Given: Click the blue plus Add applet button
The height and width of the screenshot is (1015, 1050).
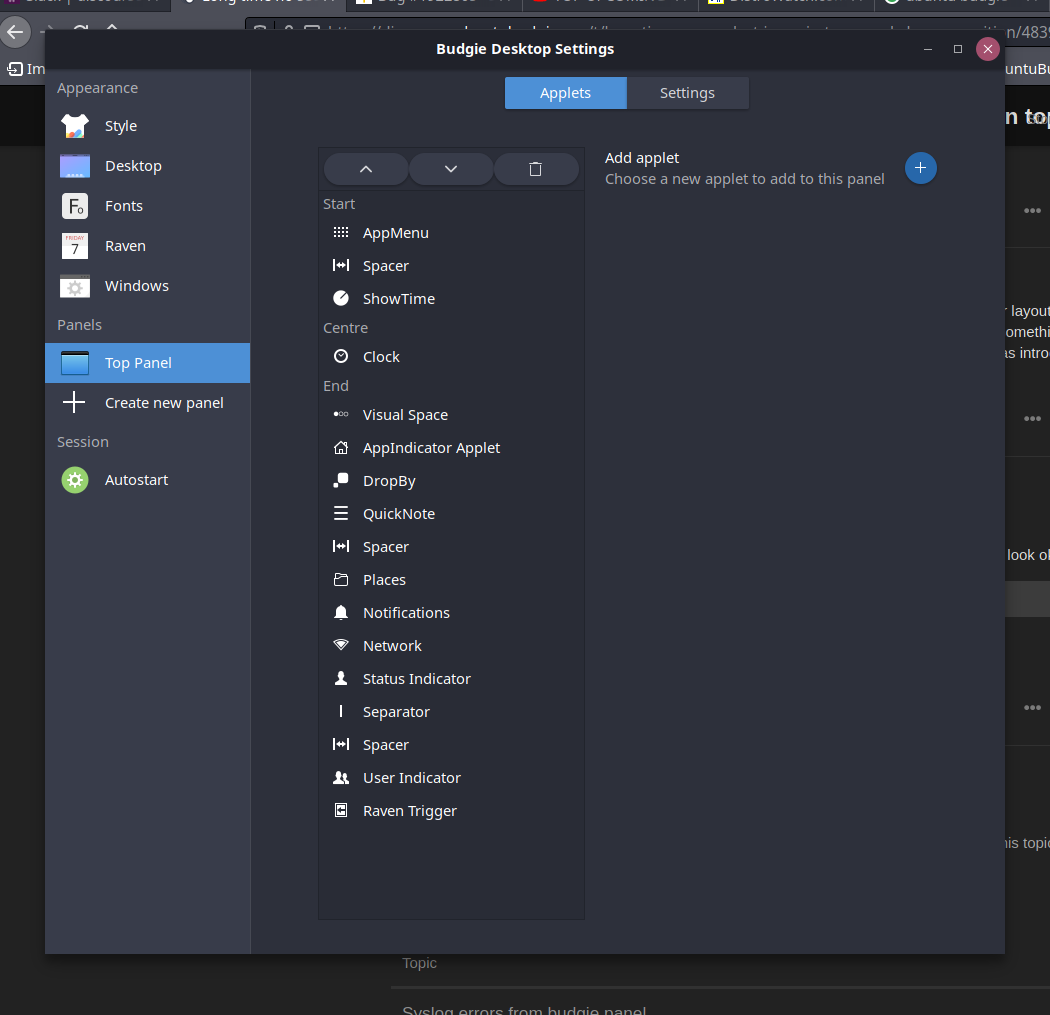Looking at the screenshot, I should point(920,168).
